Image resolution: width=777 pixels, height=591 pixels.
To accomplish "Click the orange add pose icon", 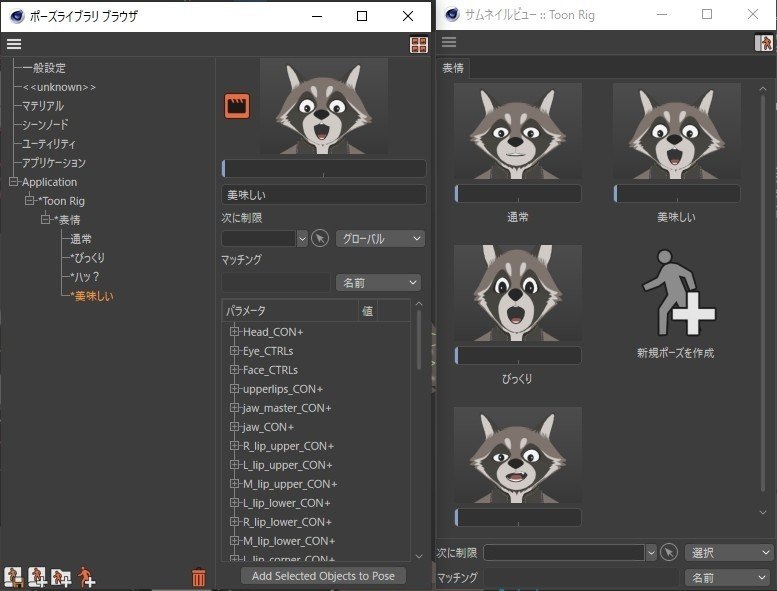I will click(86, 577).
